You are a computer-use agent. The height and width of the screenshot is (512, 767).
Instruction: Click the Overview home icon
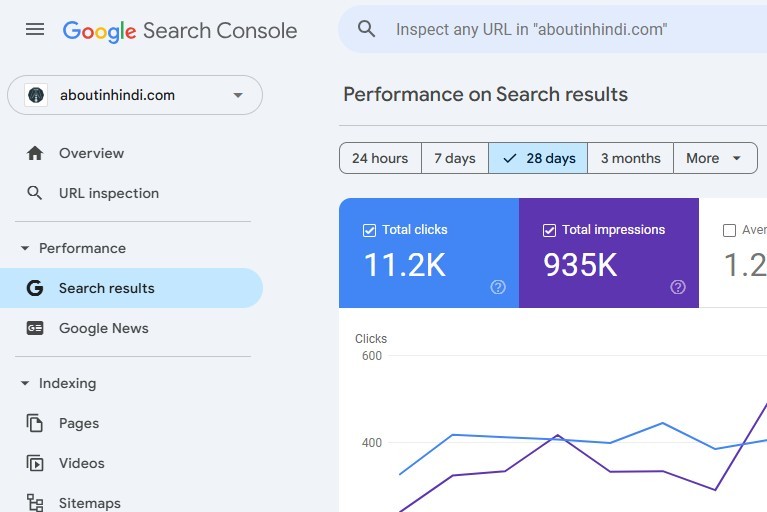(35, 153)
